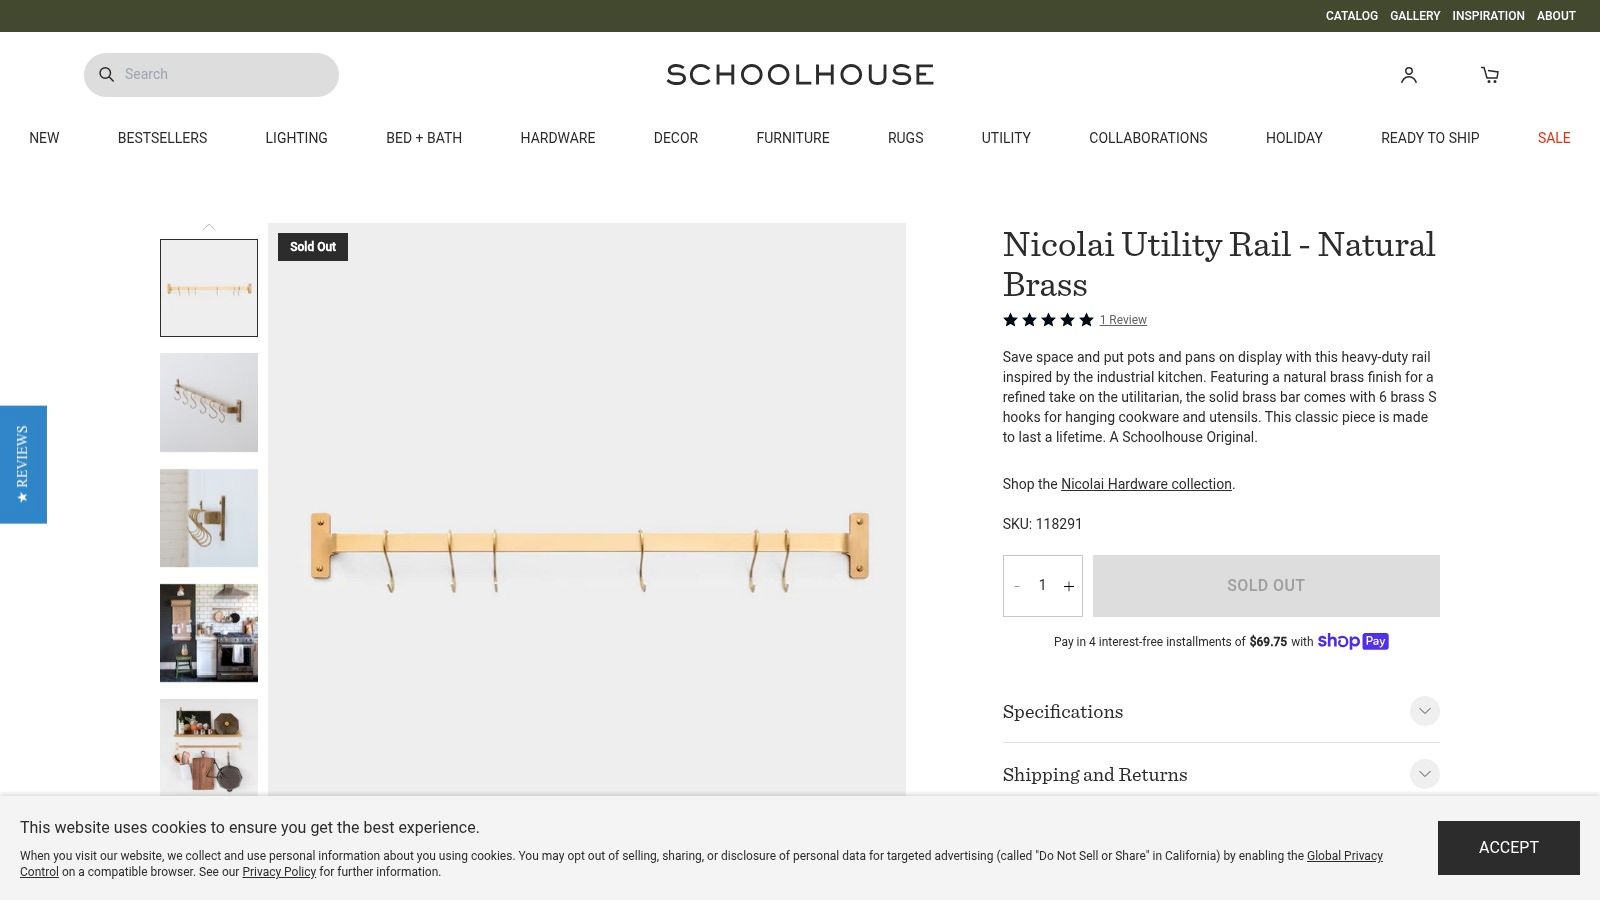Viewport: 1600px width, 900px height.
Task: Open the NEW menu
Action: click(44, 138)
